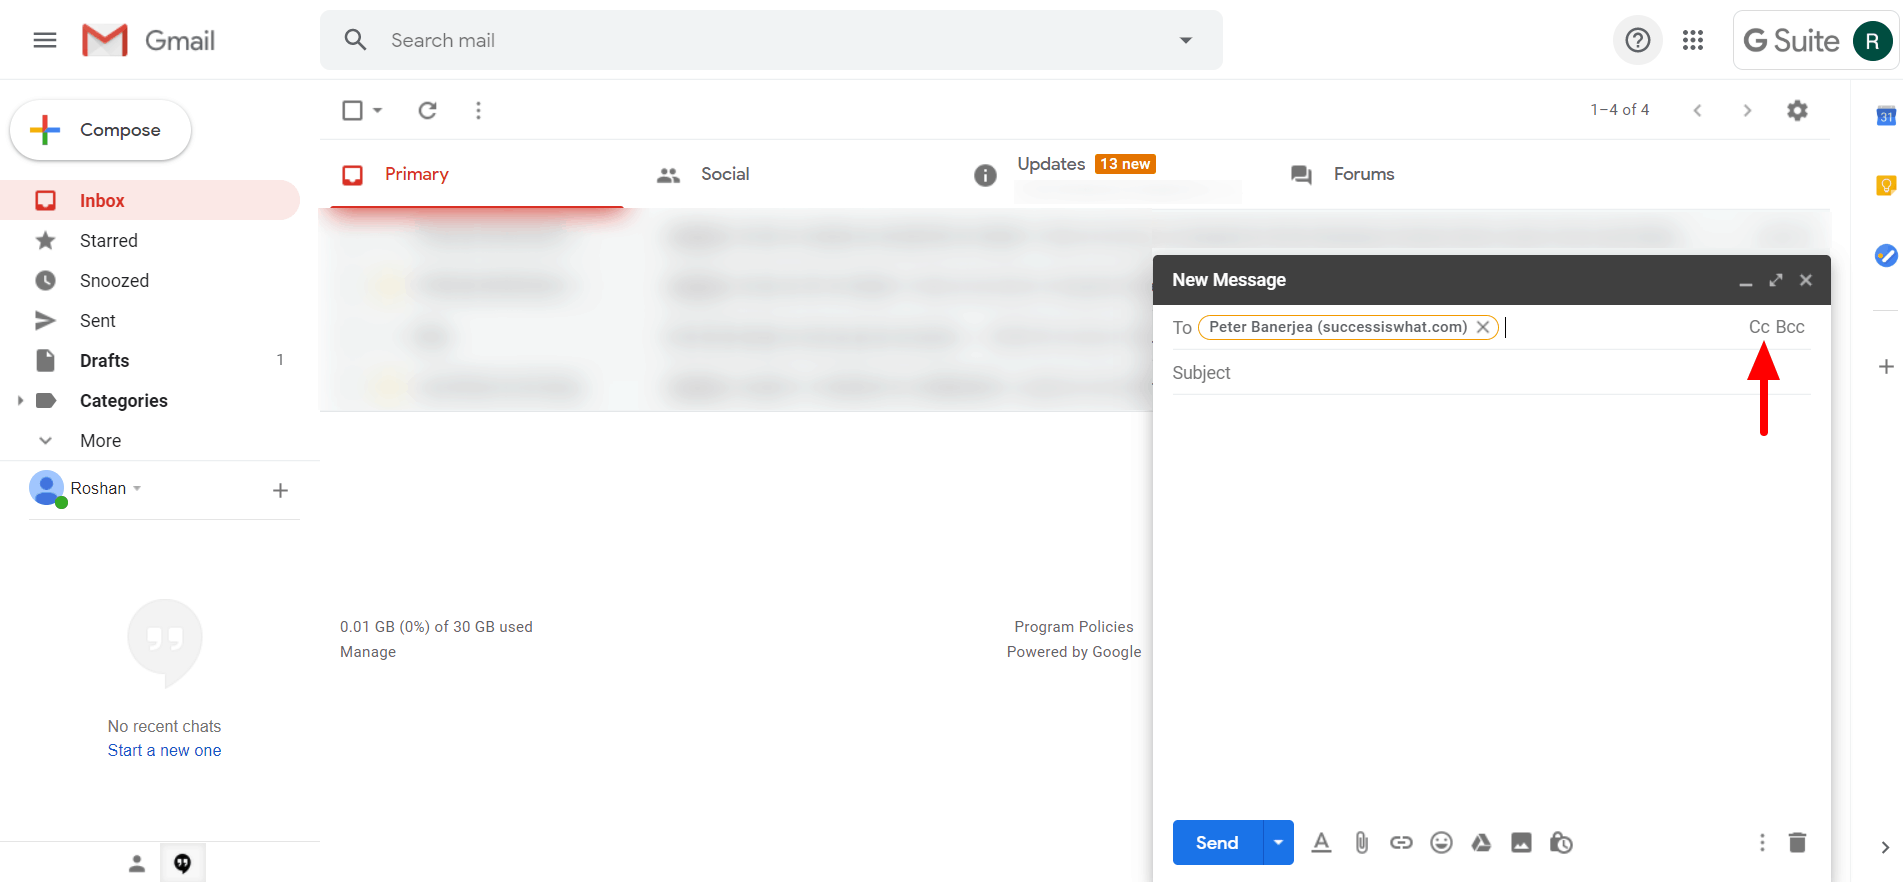
Task: Refresh the inbox mail list
Action: [x=427, y=110]
